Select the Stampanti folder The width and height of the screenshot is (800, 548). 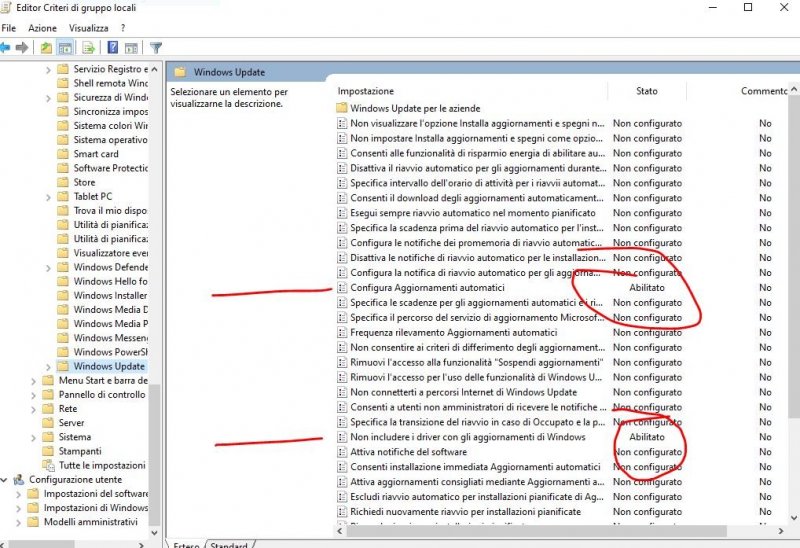(80, 451)
